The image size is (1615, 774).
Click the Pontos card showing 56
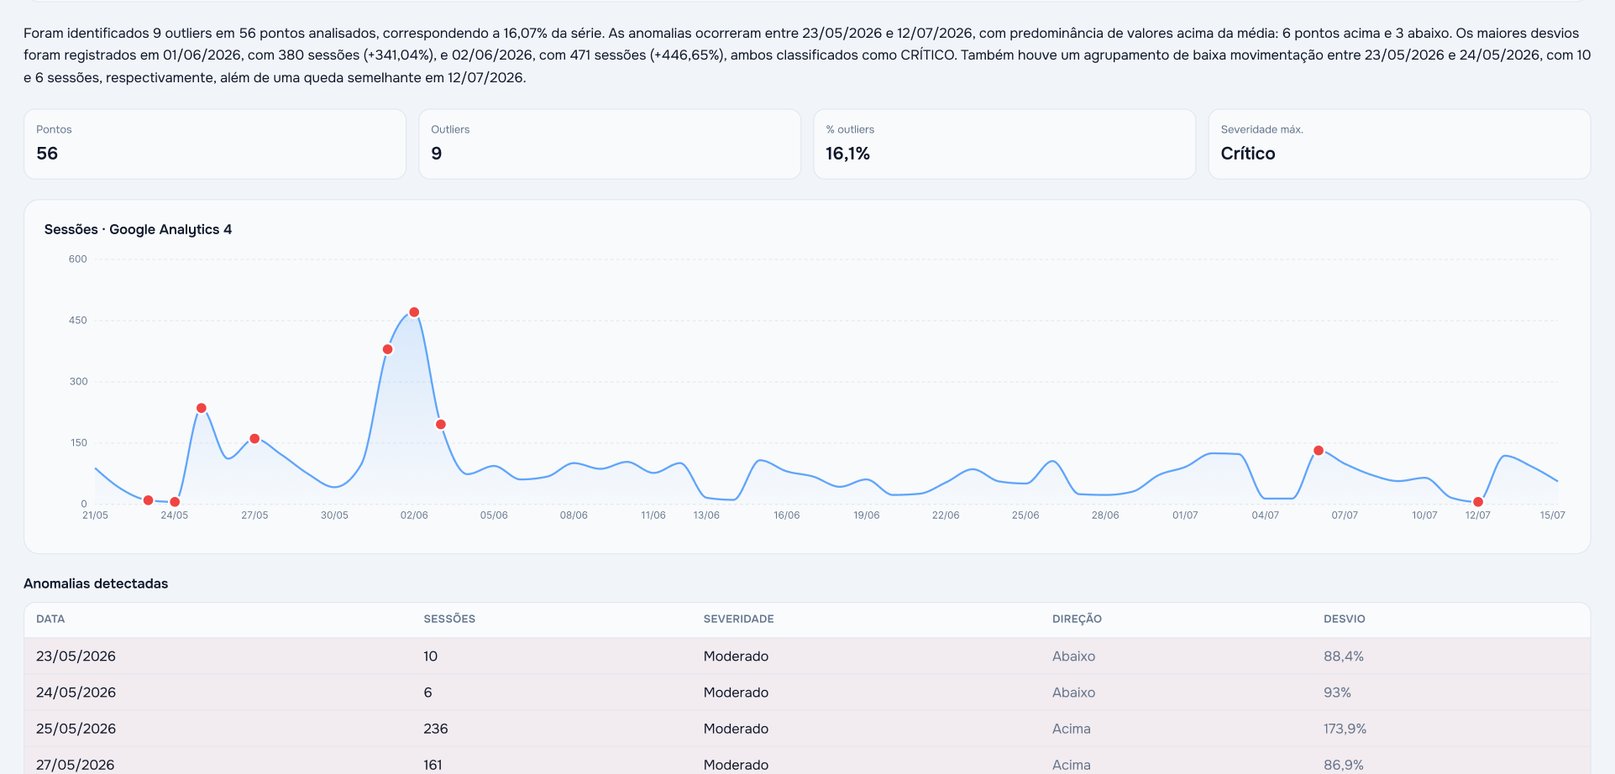point(215,144)
